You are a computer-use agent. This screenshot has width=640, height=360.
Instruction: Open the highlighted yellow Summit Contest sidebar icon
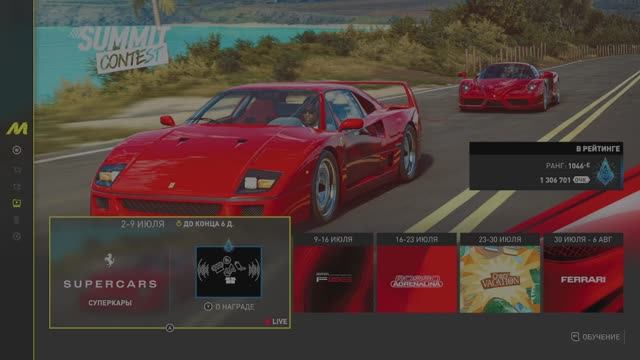tap(17, 203)
